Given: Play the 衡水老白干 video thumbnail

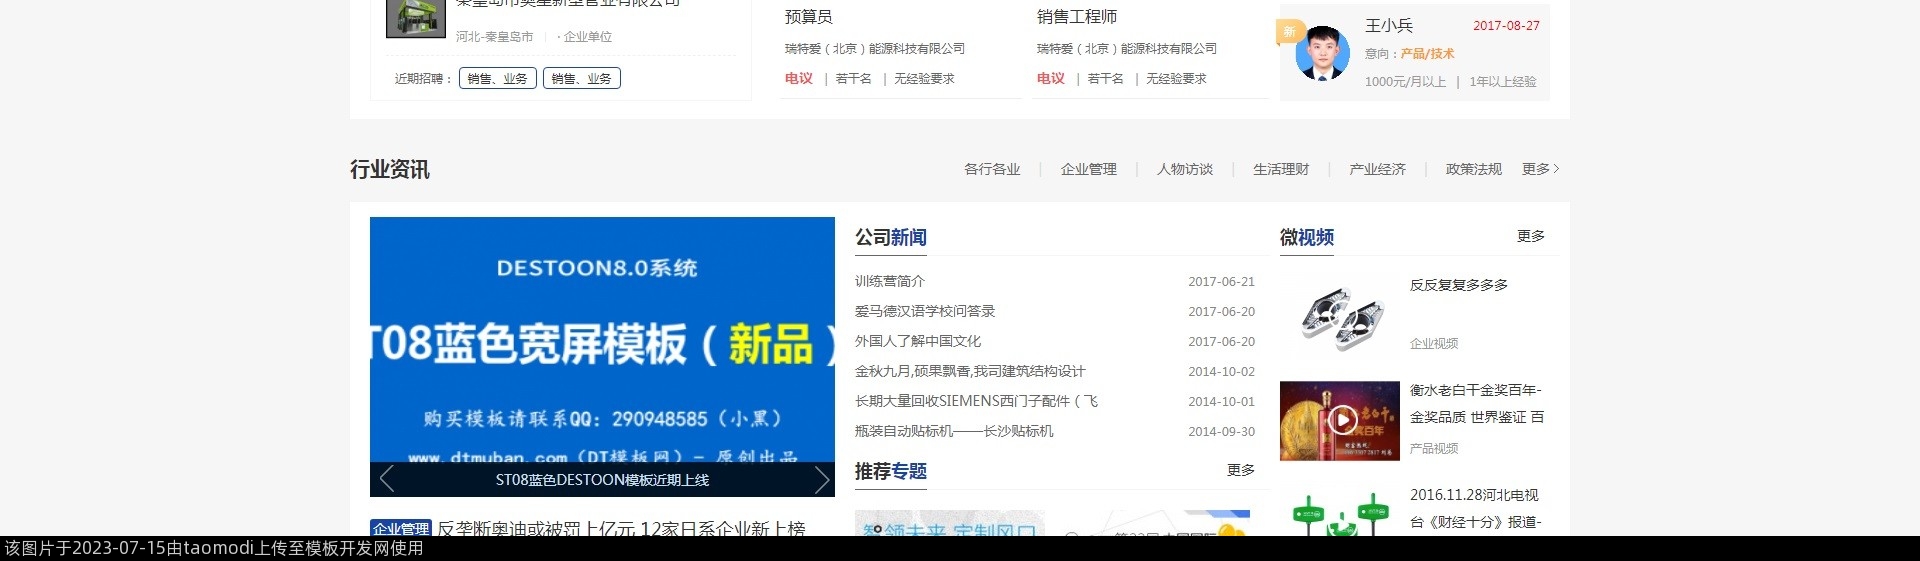Looking at the screenshot, I should tap(1339, 421).
